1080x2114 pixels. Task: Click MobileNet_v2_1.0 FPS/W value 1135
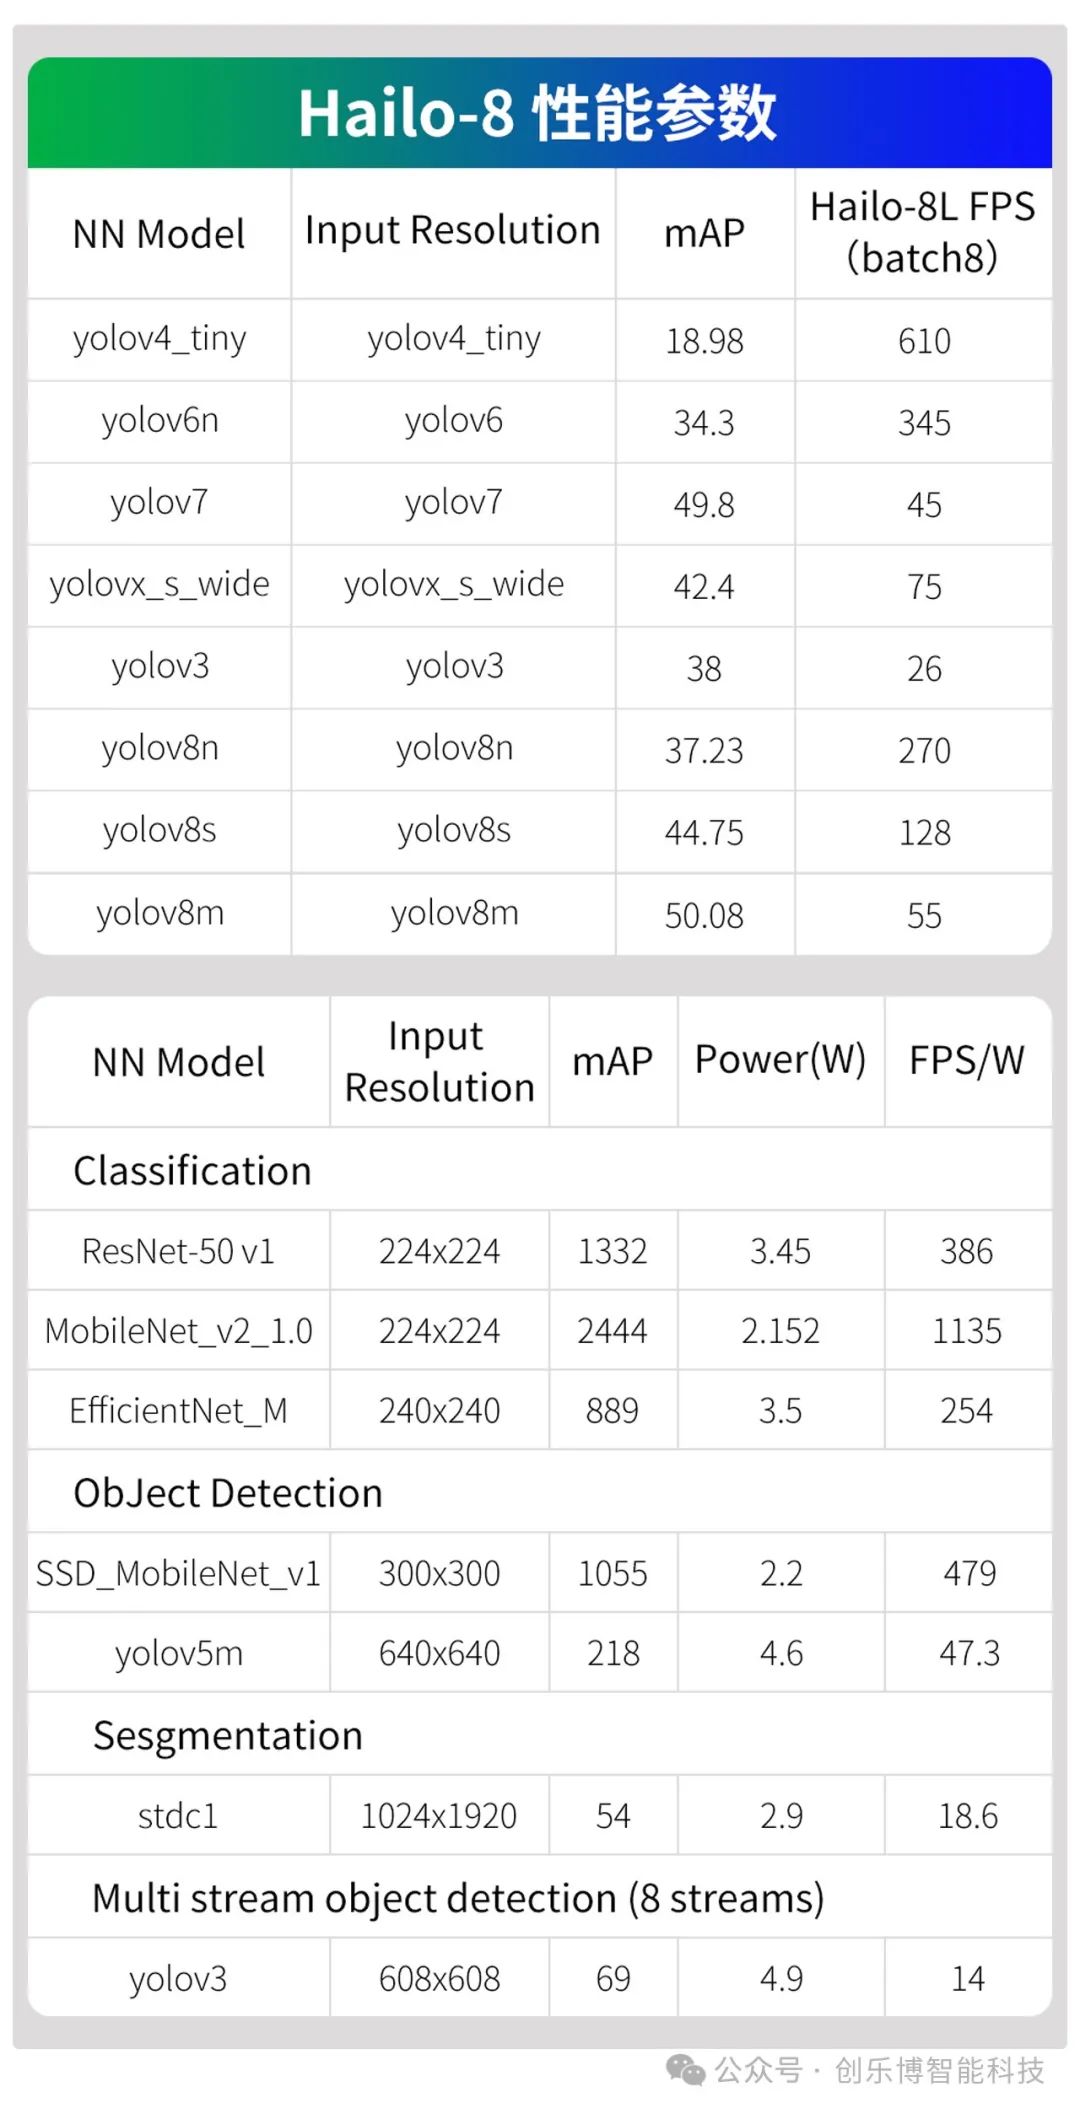pyautogui.click(x=967, y=1331)
